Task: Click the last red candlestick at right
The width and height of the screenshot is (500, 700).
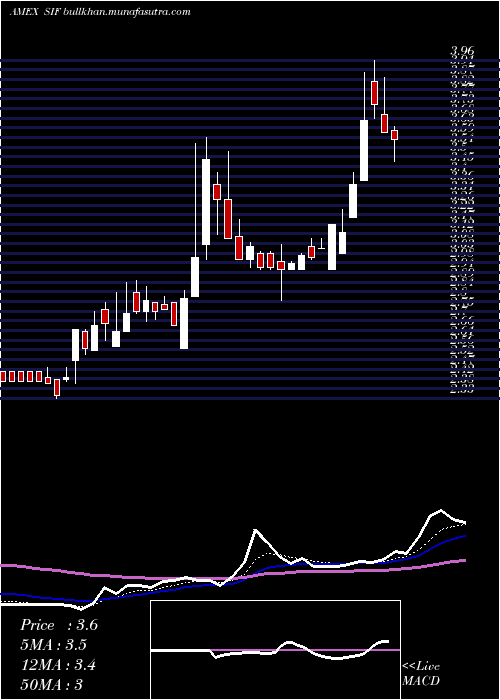Action: pos(394,135)
